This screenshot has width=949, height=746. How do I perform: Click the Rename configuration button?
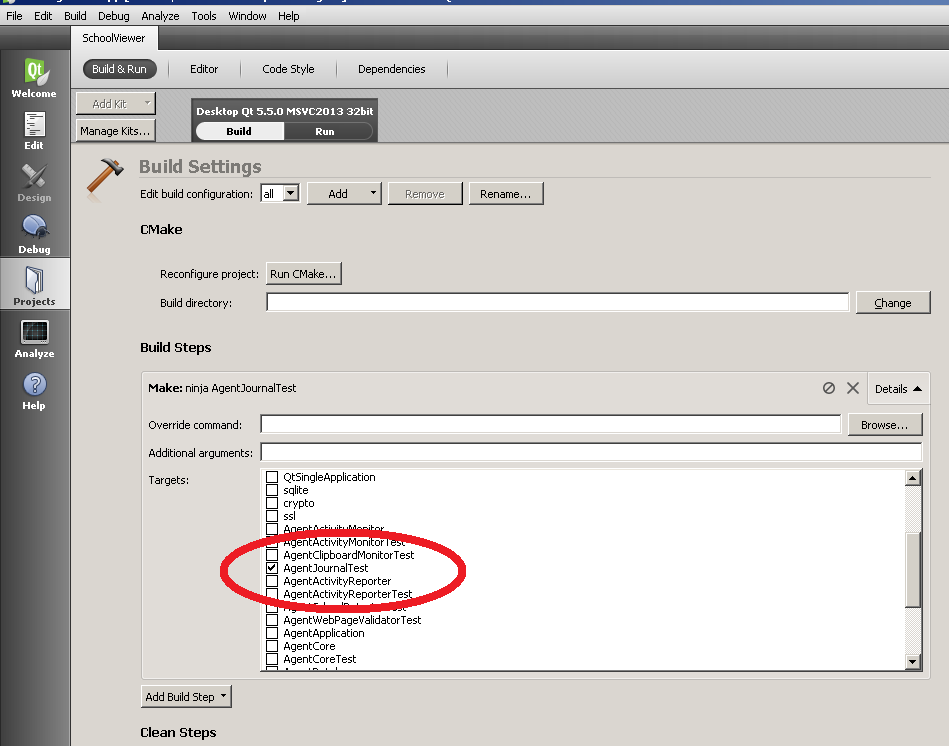click(506, 194)
